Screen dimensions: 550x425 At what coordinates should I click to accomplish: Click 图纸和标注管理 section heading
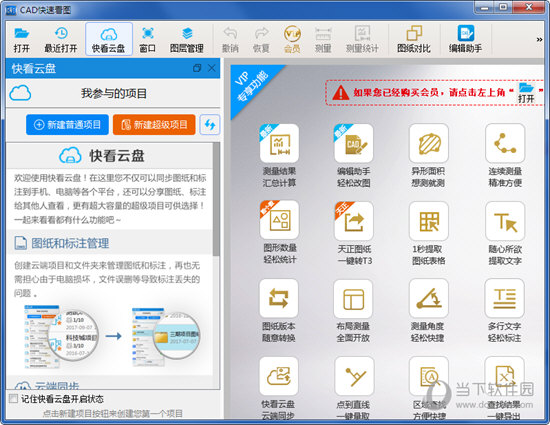[70, 243]
